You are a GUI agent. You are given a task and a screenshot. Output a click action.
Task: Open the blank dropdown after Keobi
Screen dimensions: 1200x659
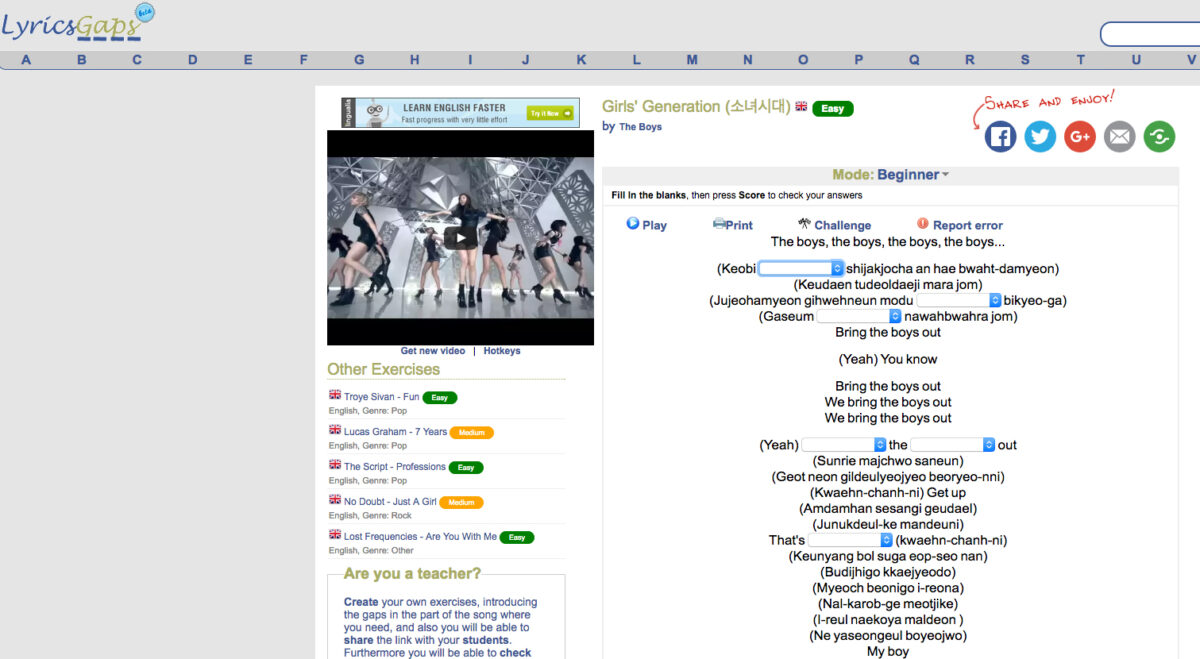[801, 268]
